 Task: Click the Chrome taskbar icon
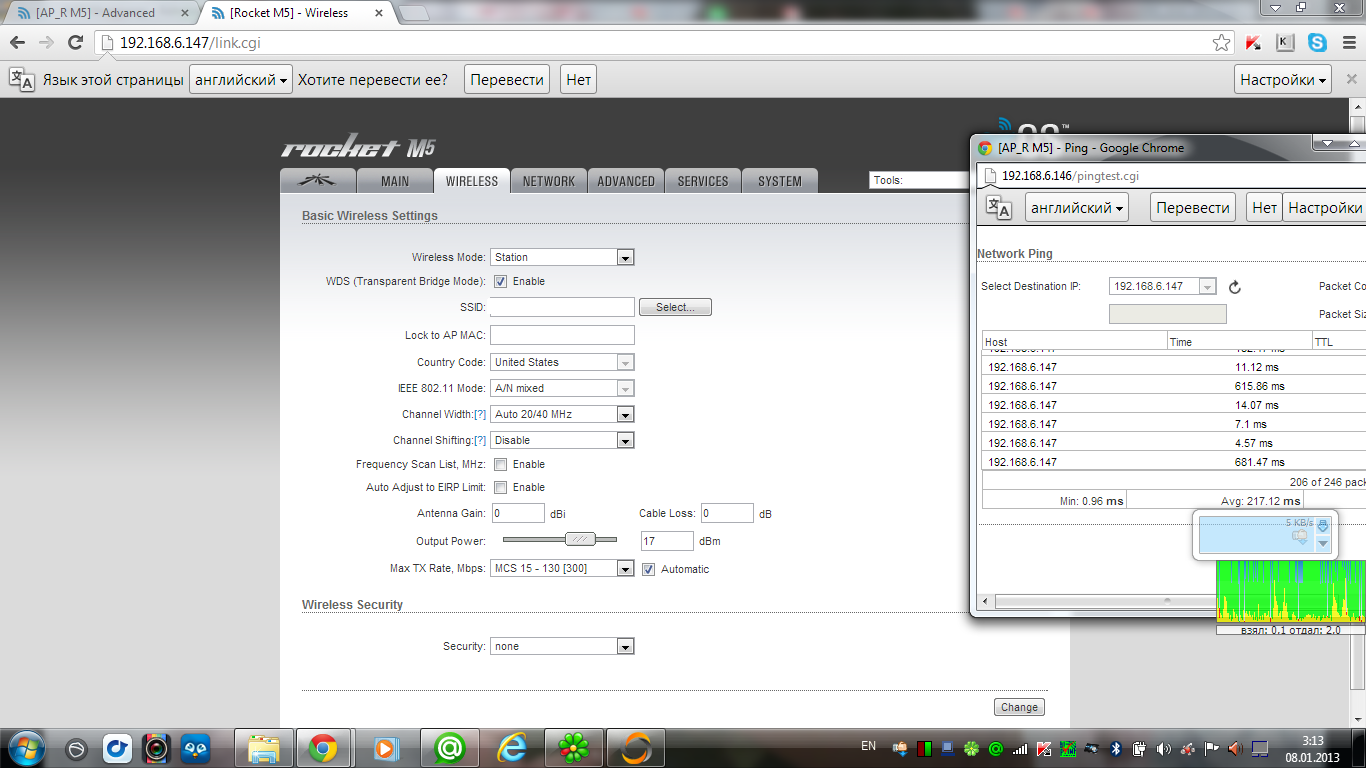click(322, 748)
